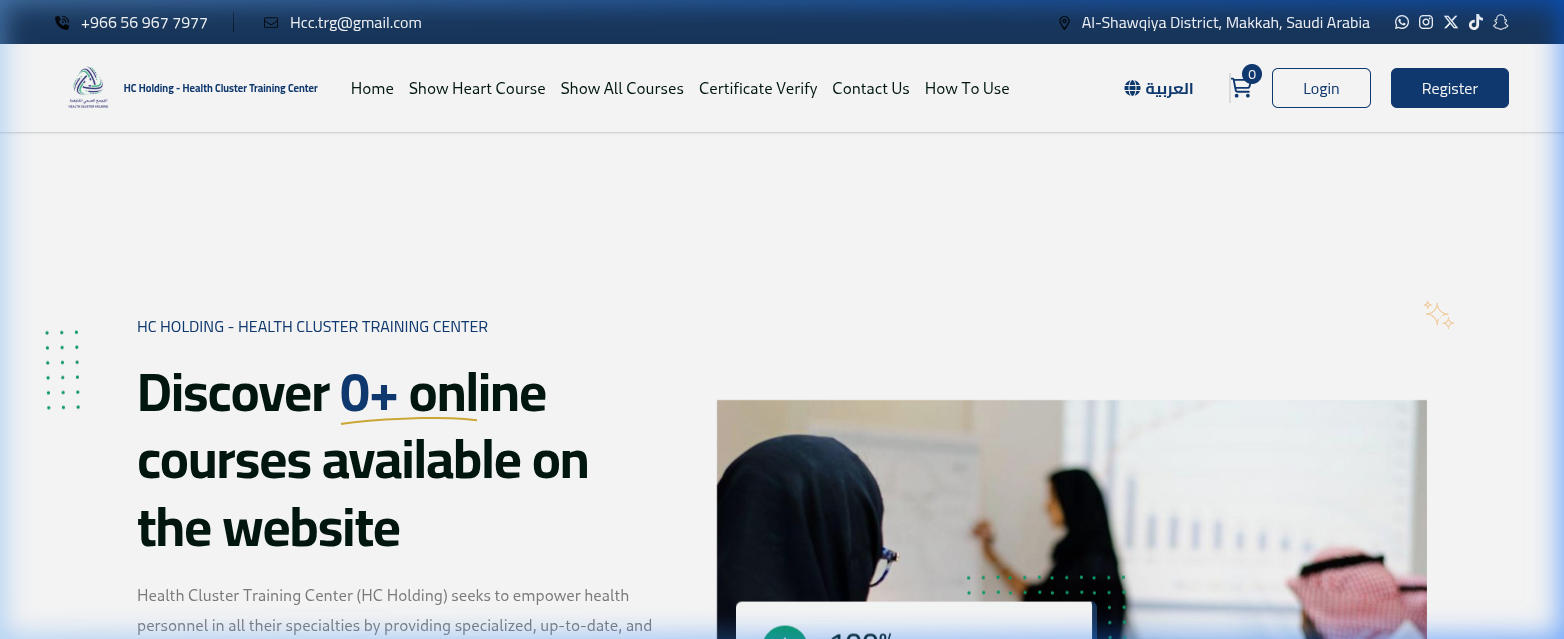Open the shopping cart icon
The image size is (1564, 639).
pyautogui.click(x=1241, y=88)
